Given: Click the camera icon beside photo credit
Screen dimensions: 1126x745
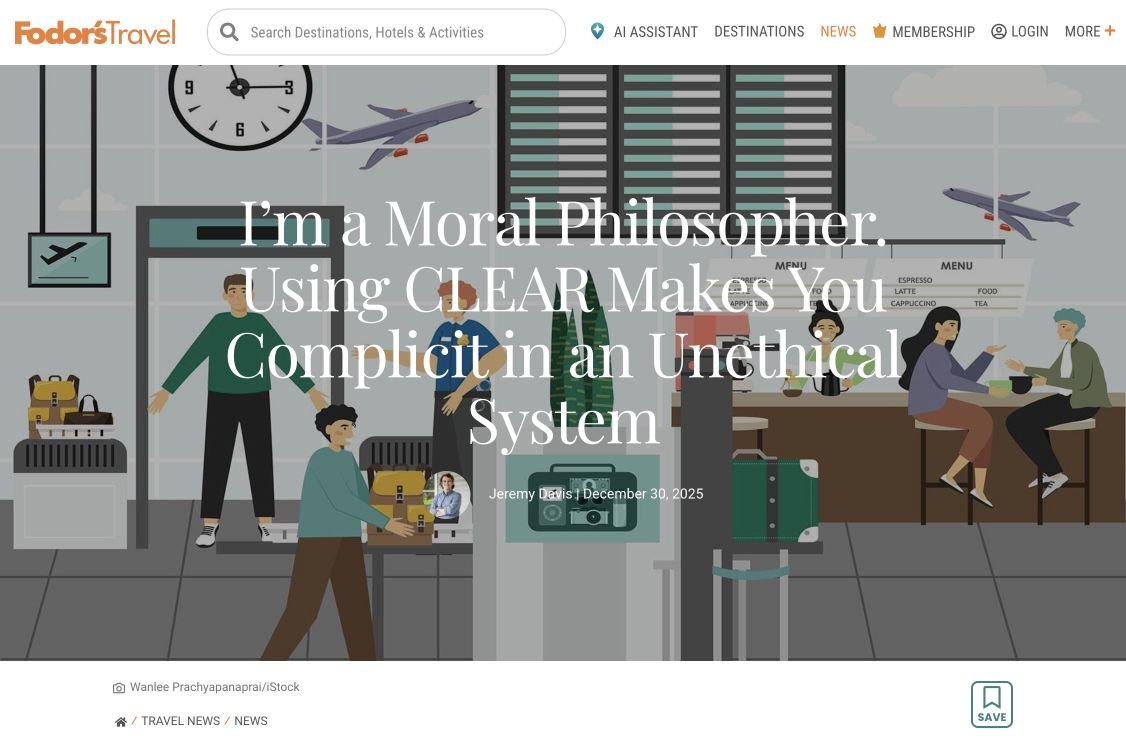Looking at the screenshot, I should 118,688.
